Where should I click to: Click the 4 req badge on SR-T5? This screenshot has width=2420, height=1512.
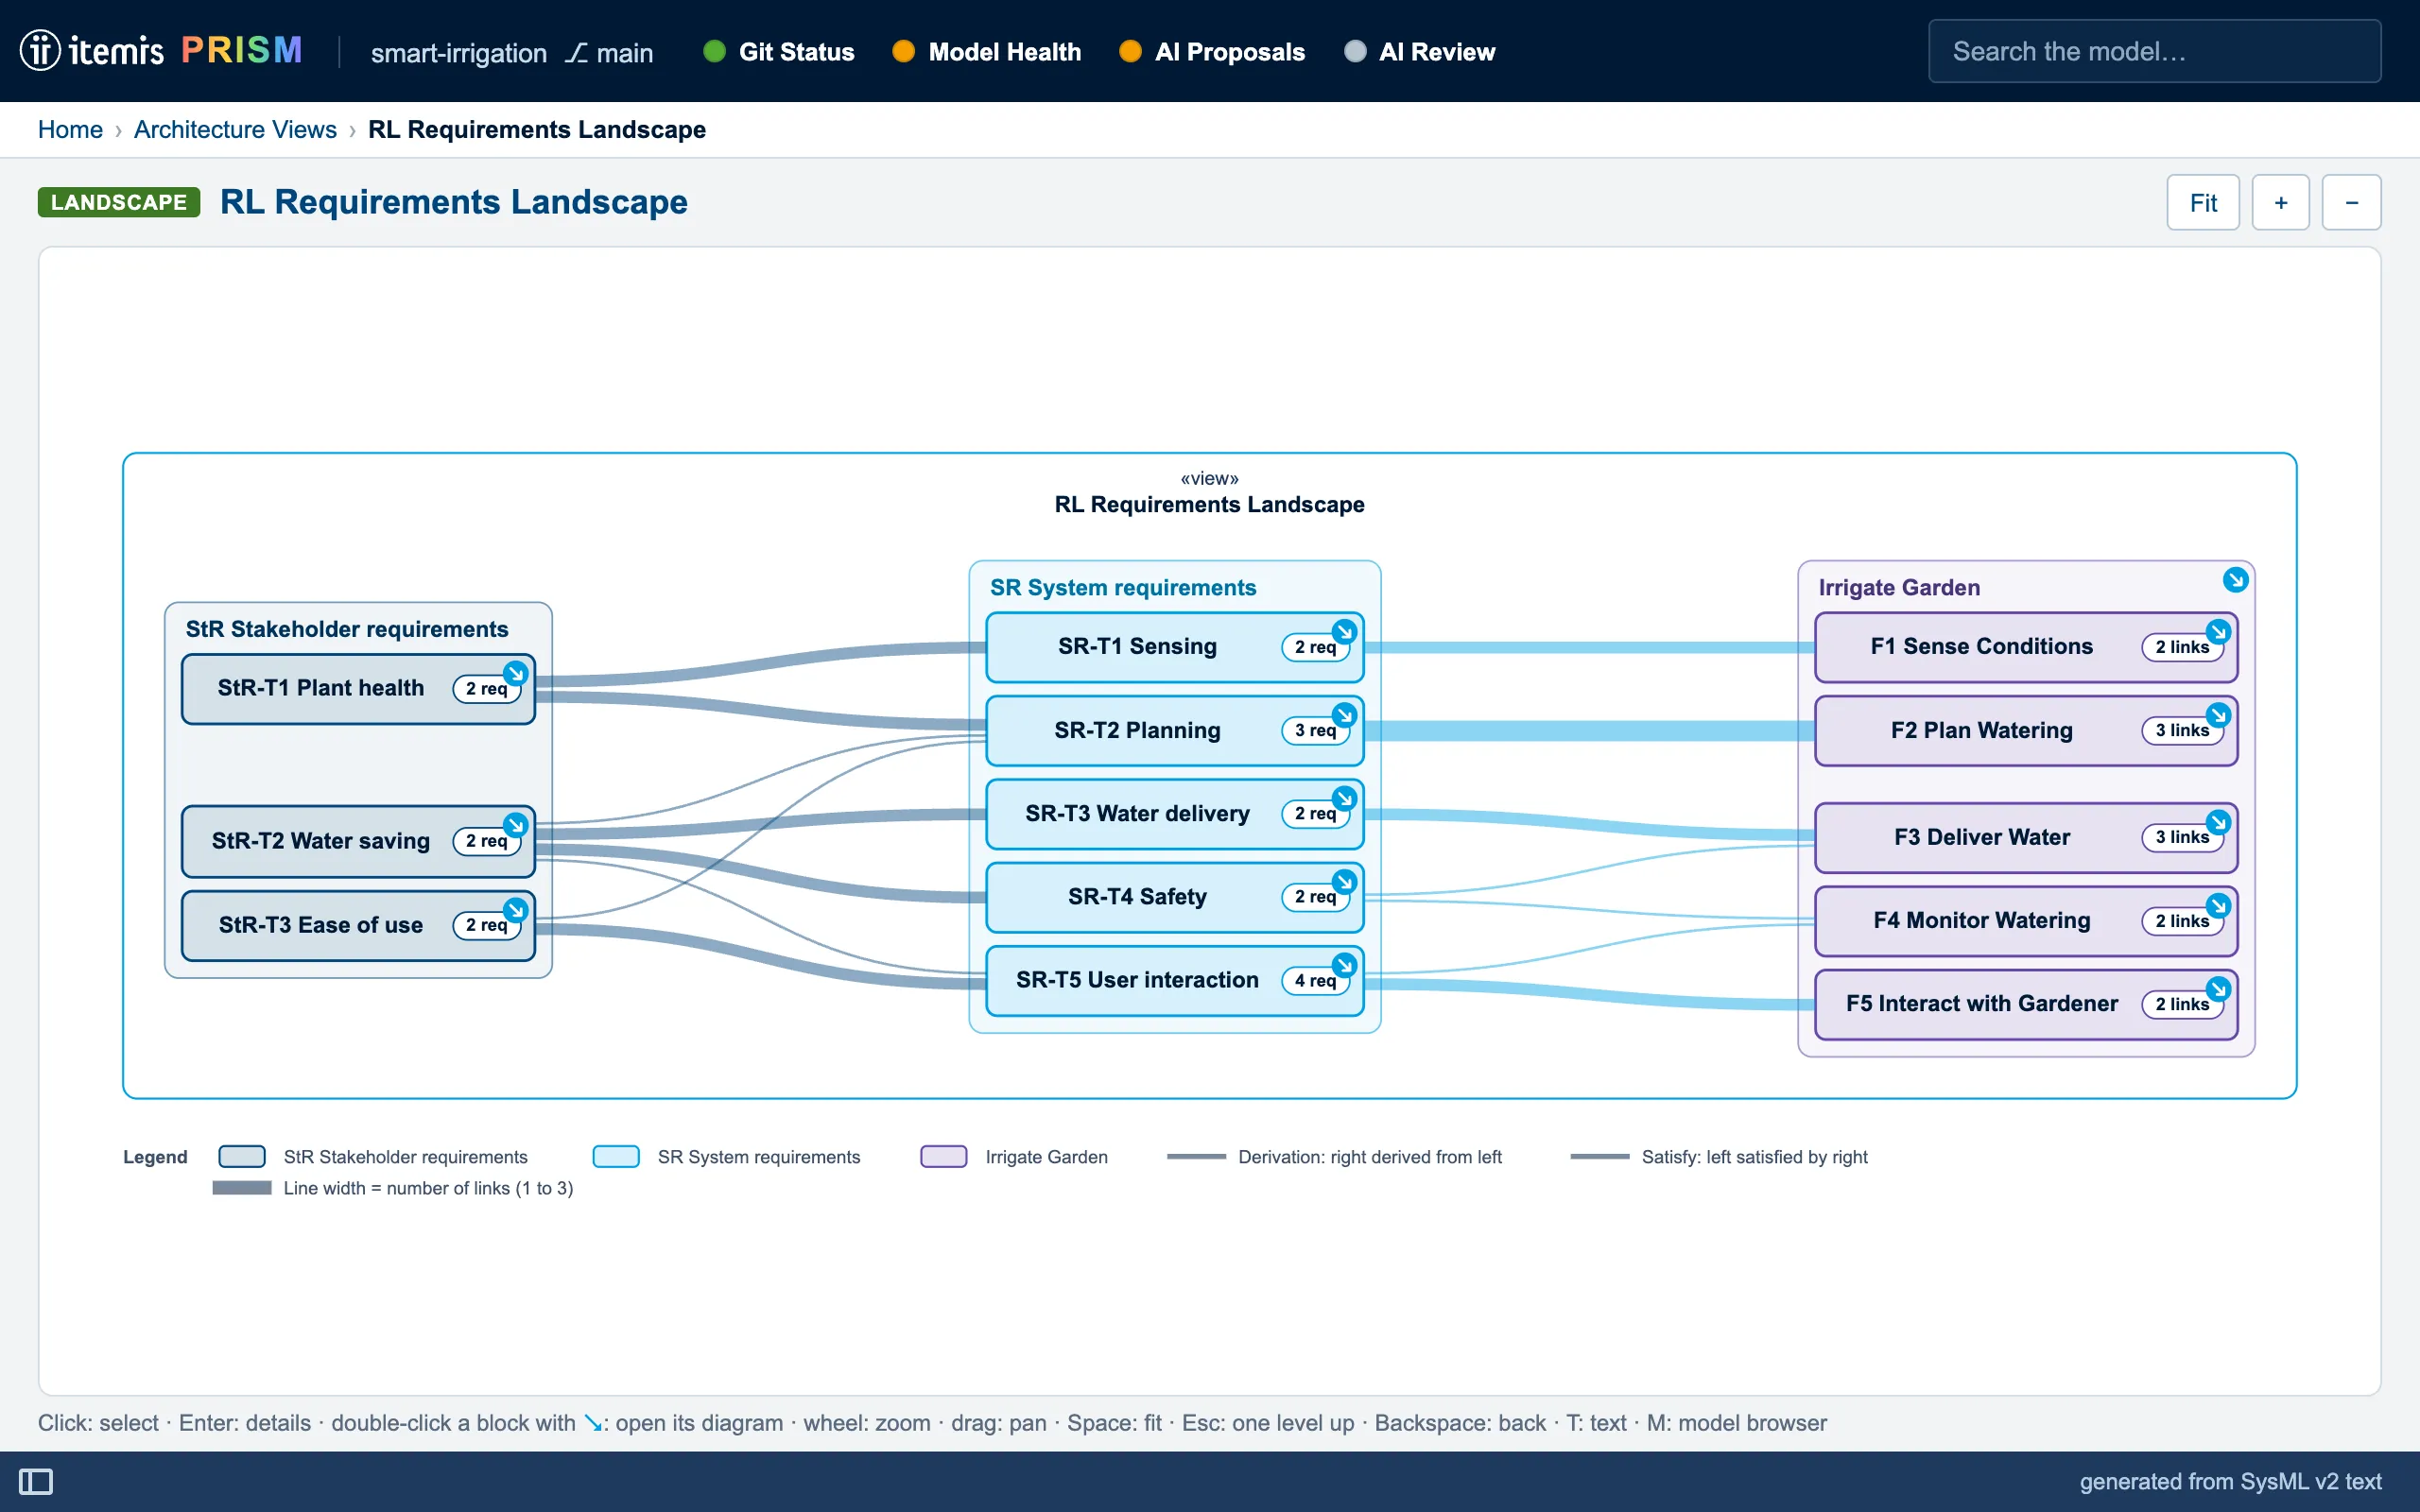[x=1315, y=980]
